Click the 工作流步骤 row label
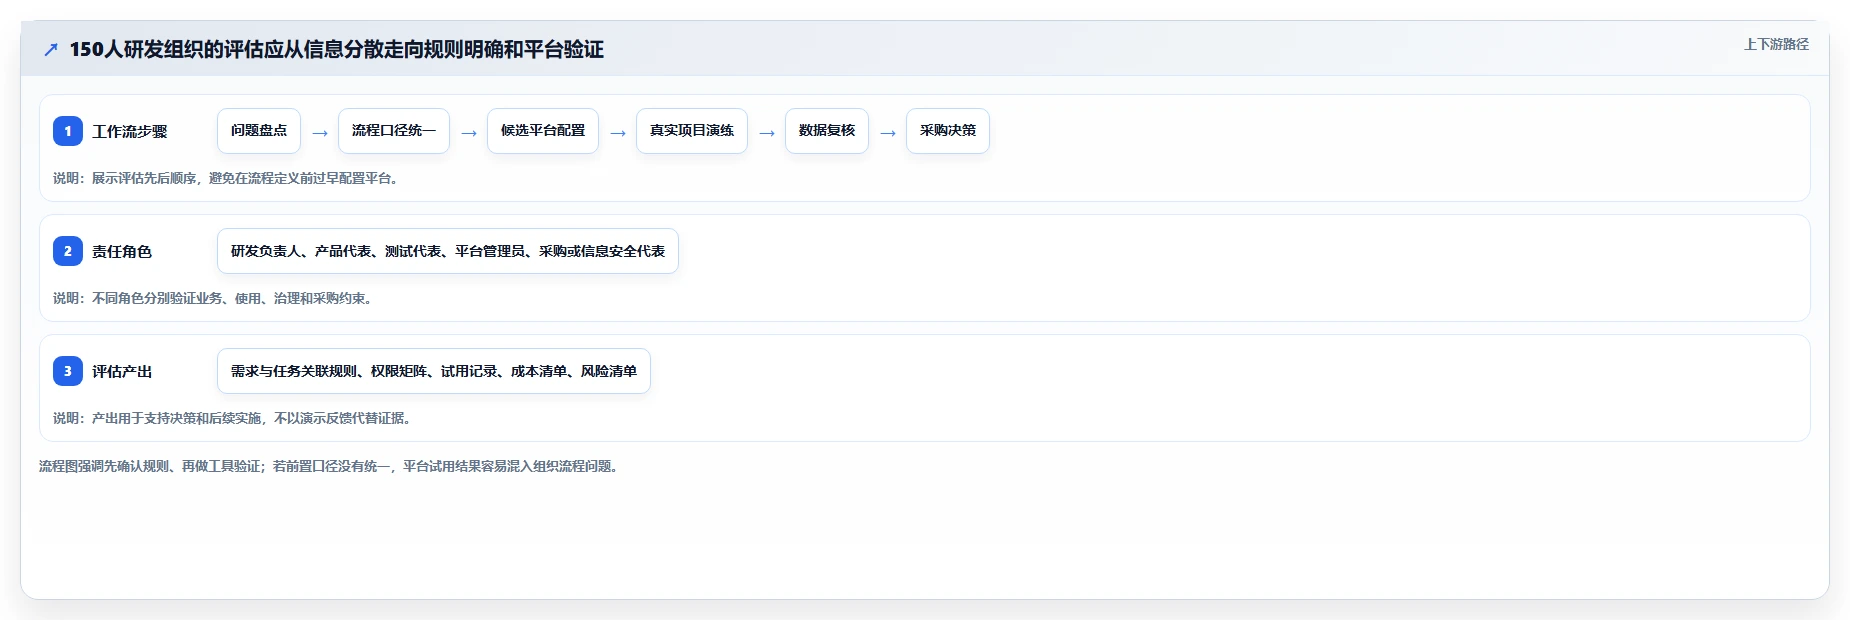This screenshot has height=620, width=1850. (x=130, y=132)
